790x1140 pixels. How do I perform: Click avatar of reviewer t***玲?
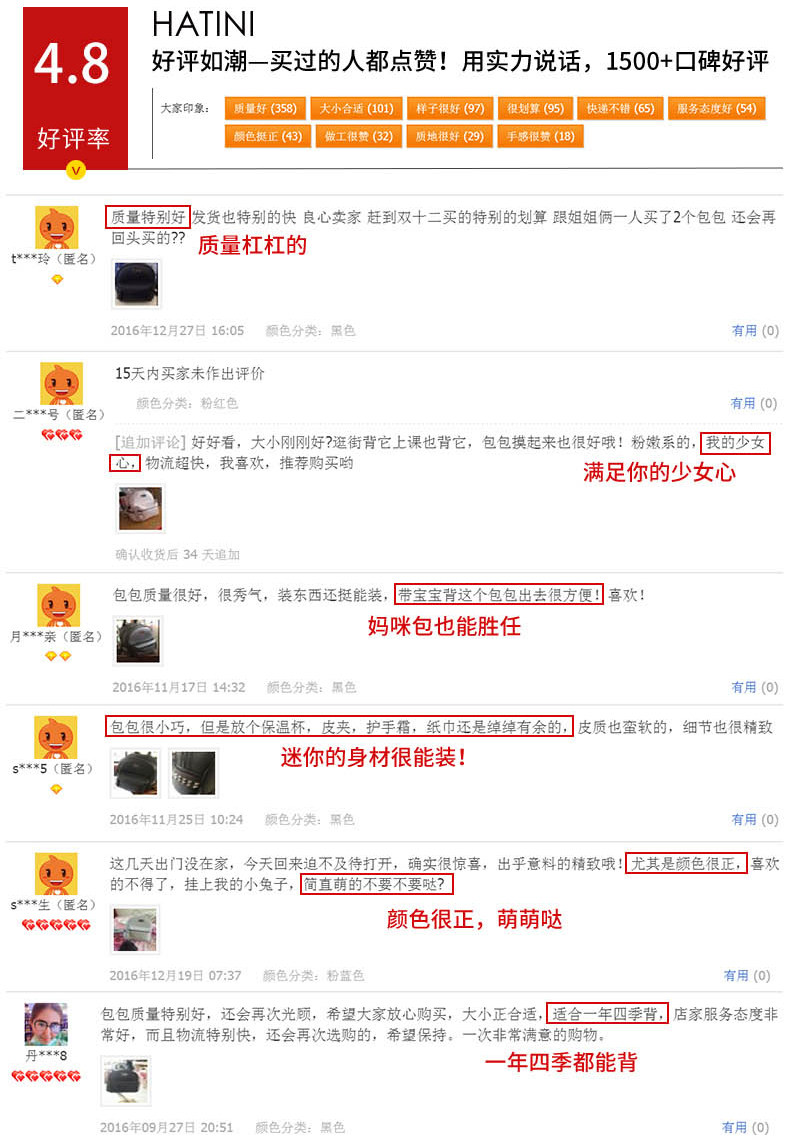(x=56, y=228)
